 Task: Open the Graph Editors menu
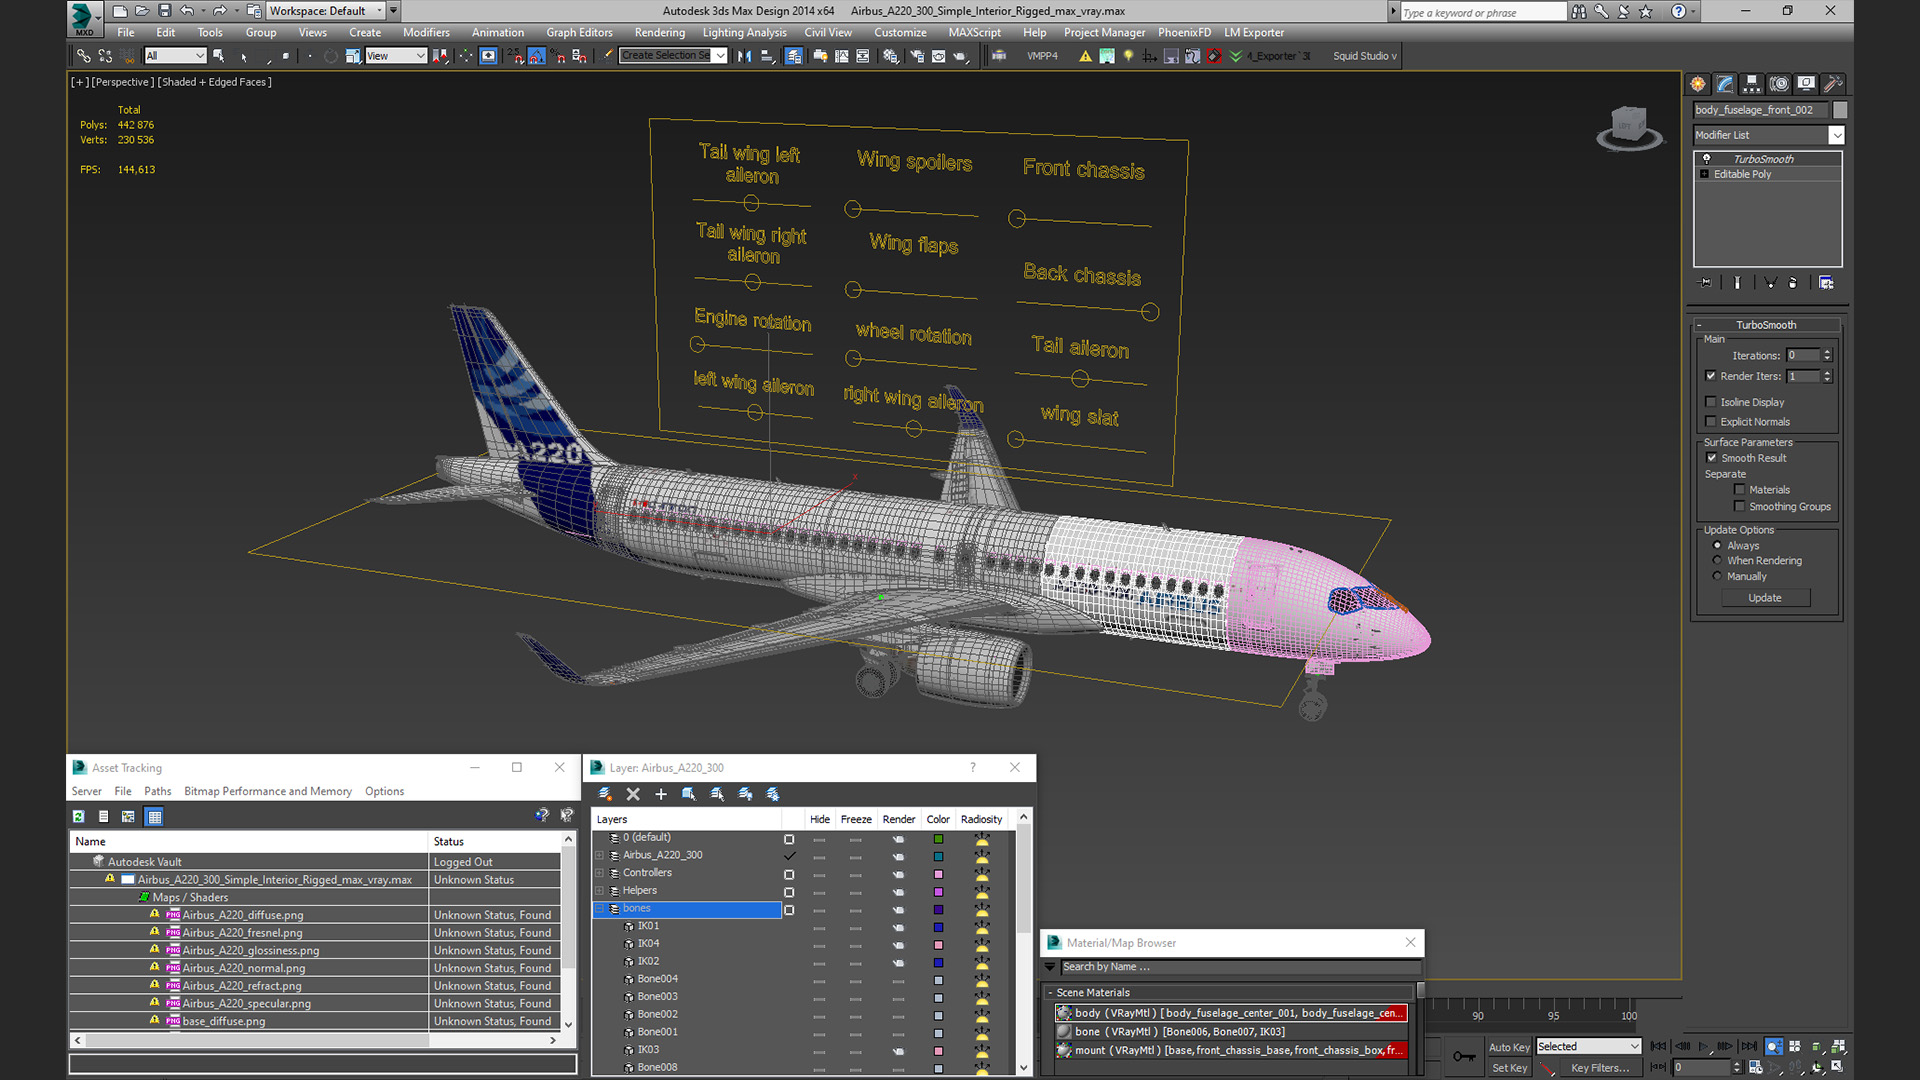point(579,33)
